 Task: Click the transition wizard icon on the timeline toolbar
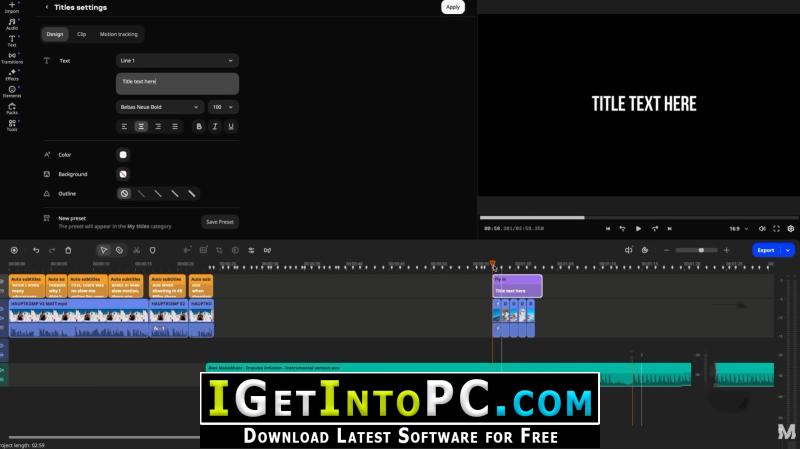[x=267, y=250]
